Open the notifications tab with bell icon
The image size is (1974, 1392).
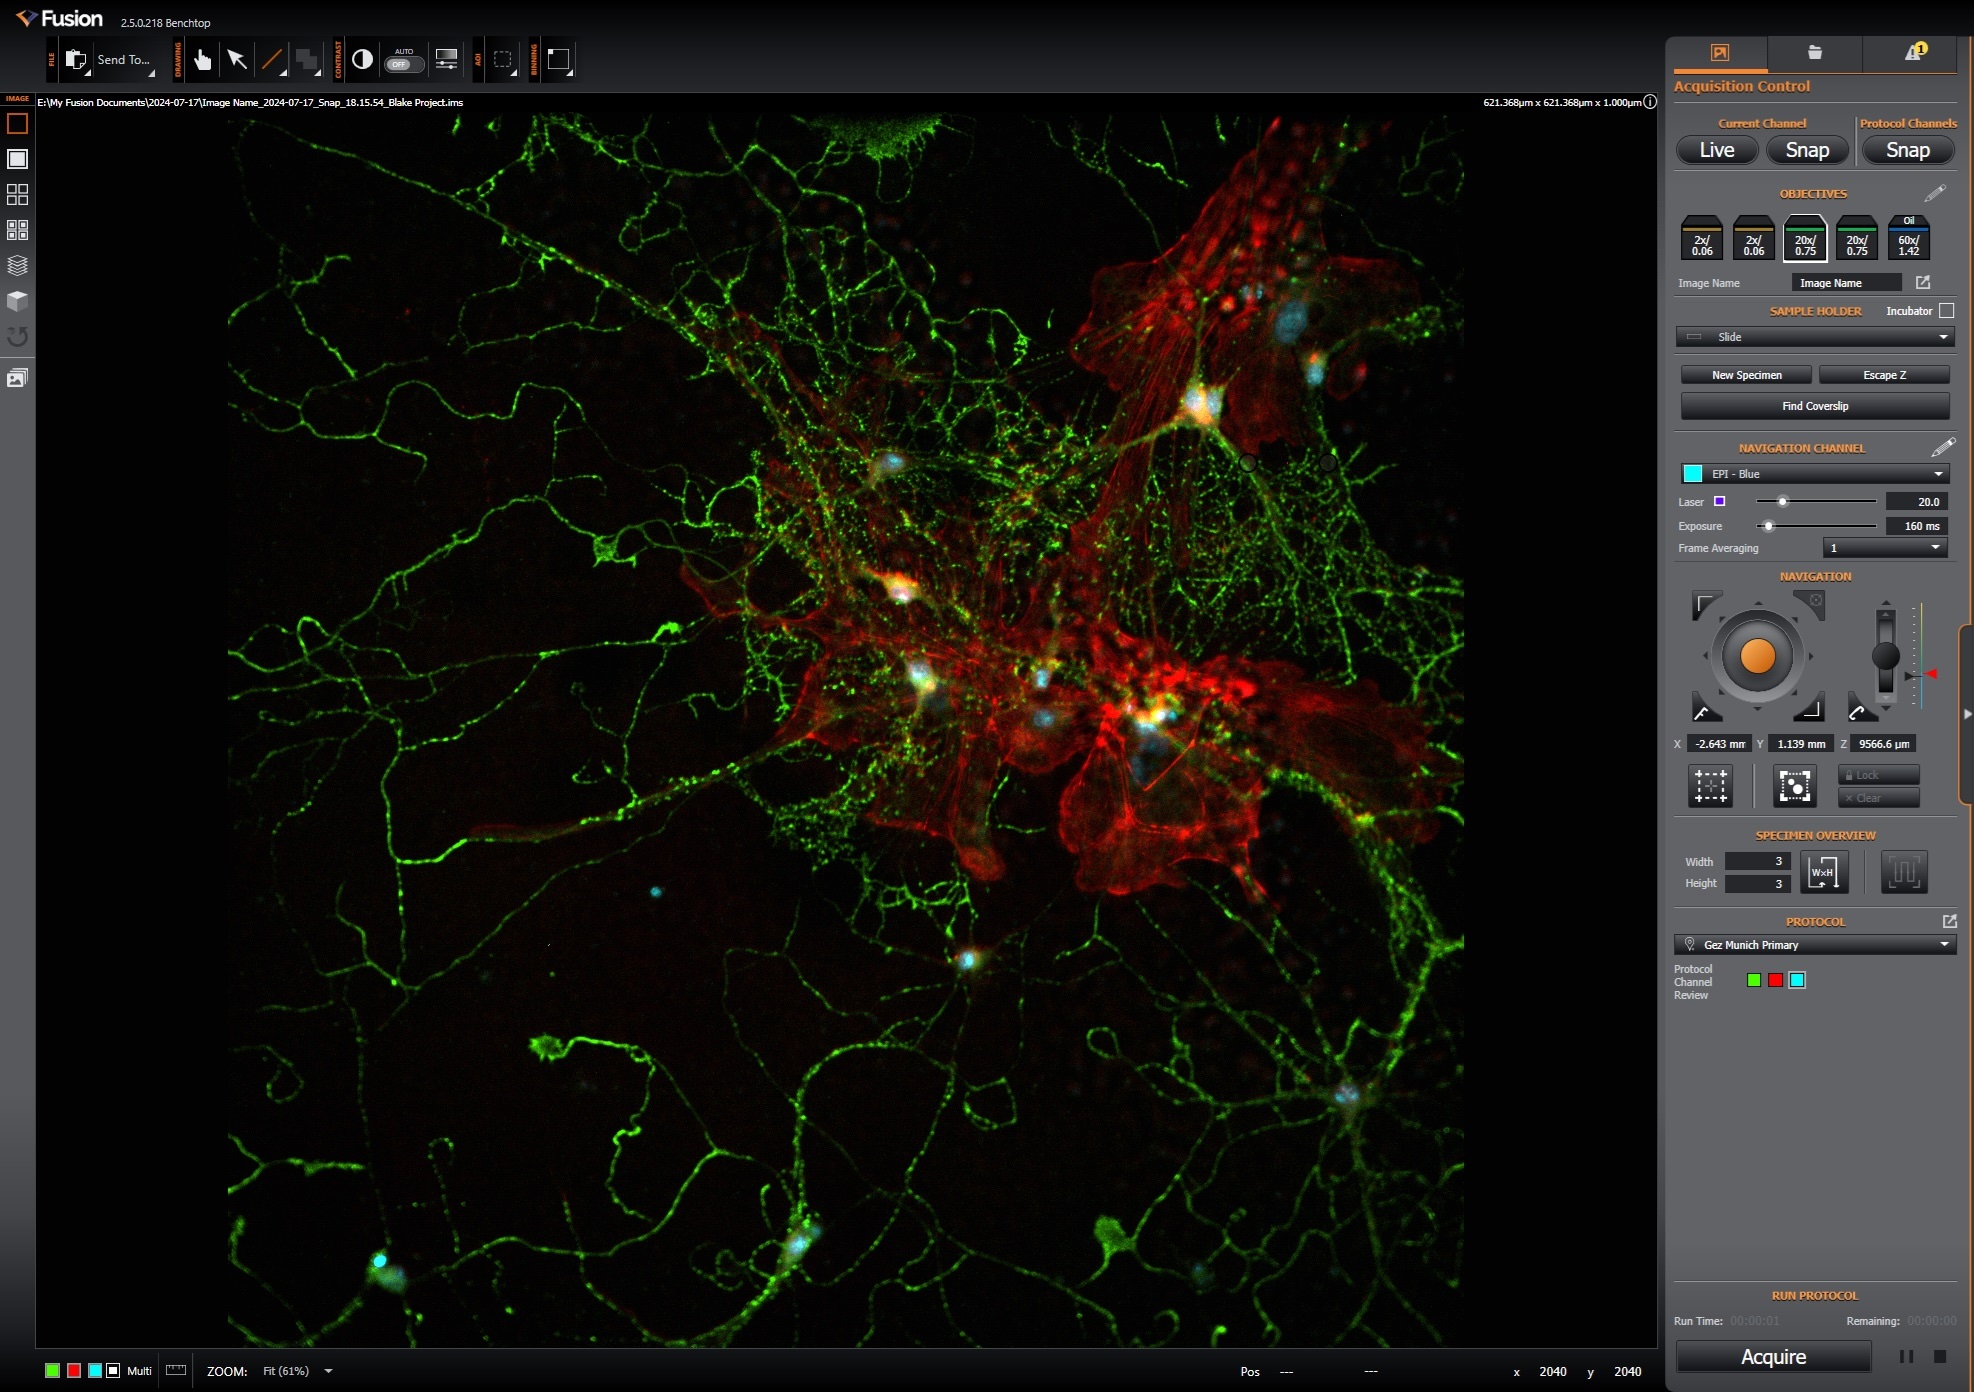pyautogui.click(x=1914, y=53)
